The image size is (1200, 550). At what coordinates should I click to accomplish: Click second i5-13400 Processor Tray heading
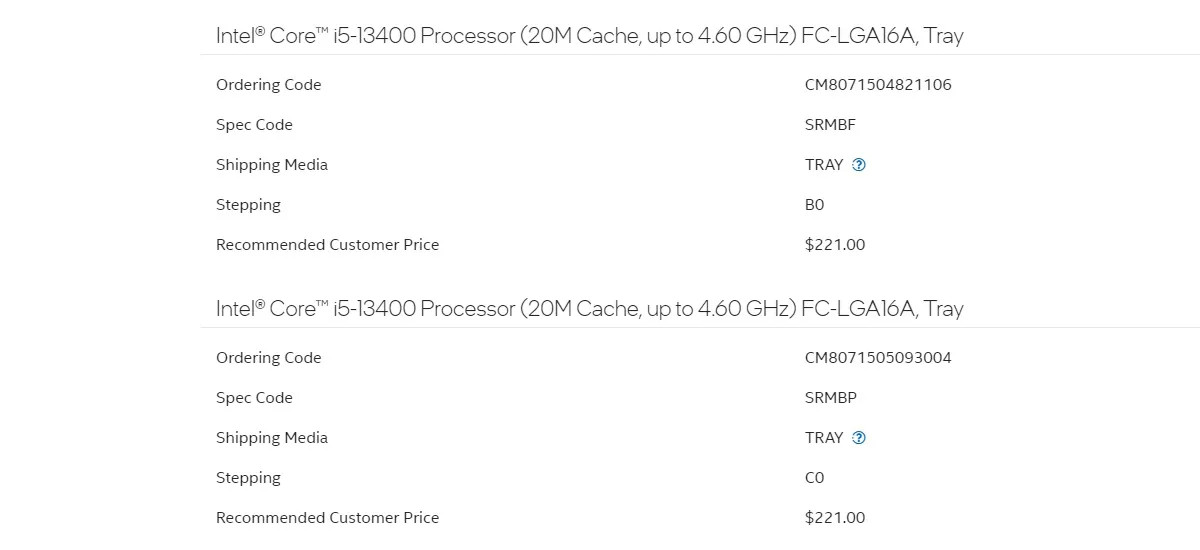(x=590, y=309)
